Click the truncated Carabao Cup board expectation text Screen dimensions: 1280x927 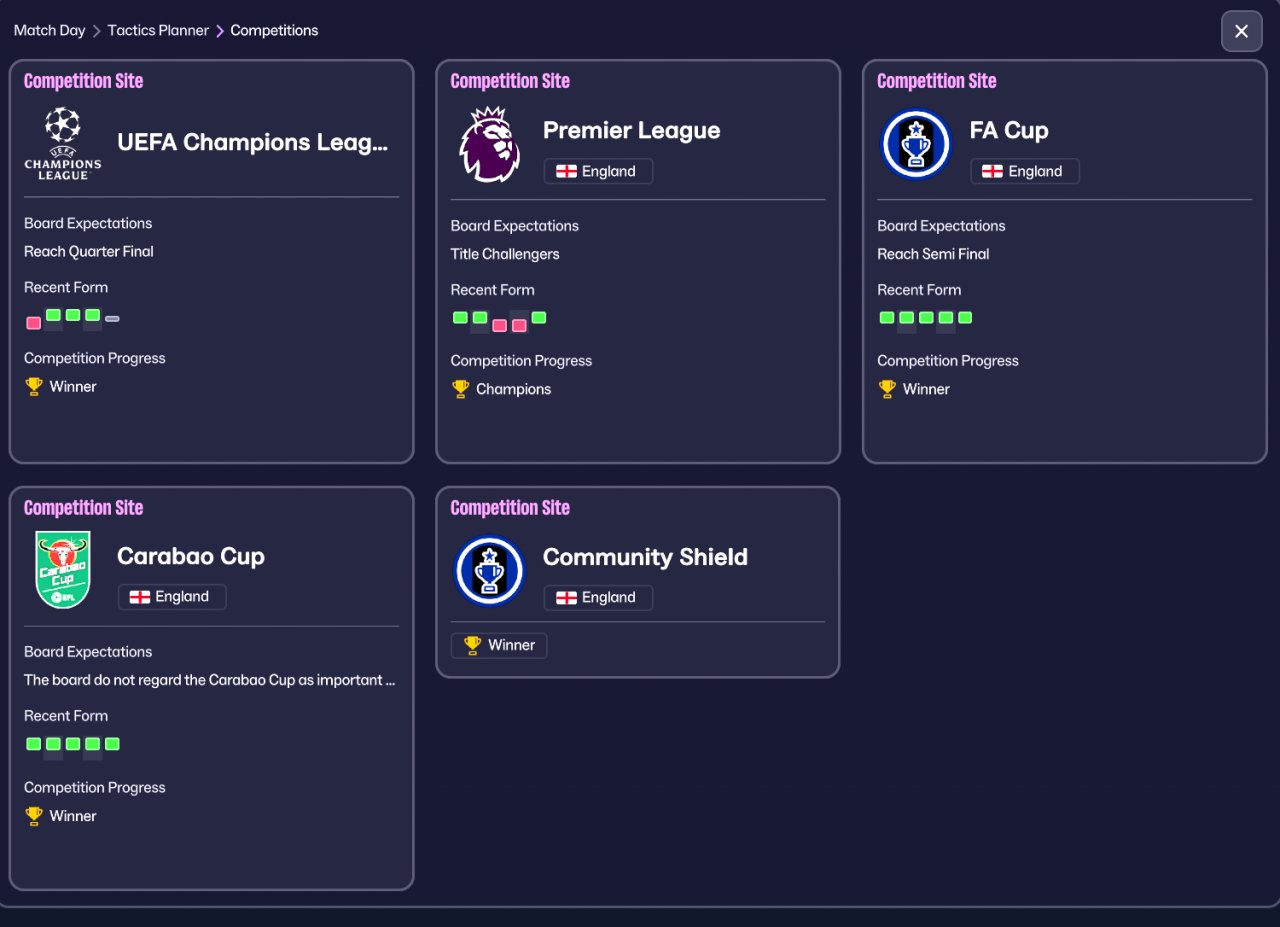[210, 680]
